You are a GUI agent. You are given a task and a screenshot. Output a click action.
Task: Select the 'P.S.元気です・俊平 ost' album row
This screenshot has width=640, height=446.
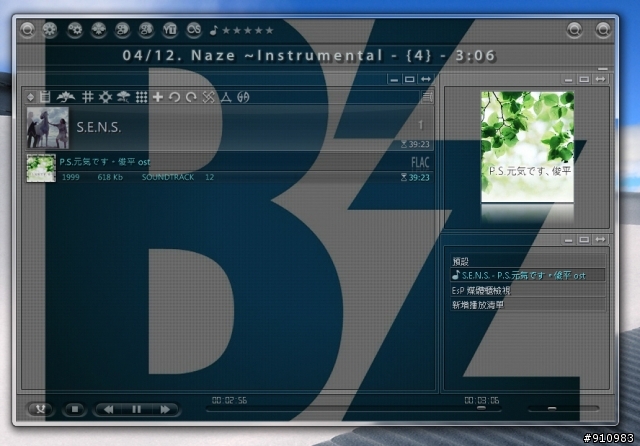(229, 168)
